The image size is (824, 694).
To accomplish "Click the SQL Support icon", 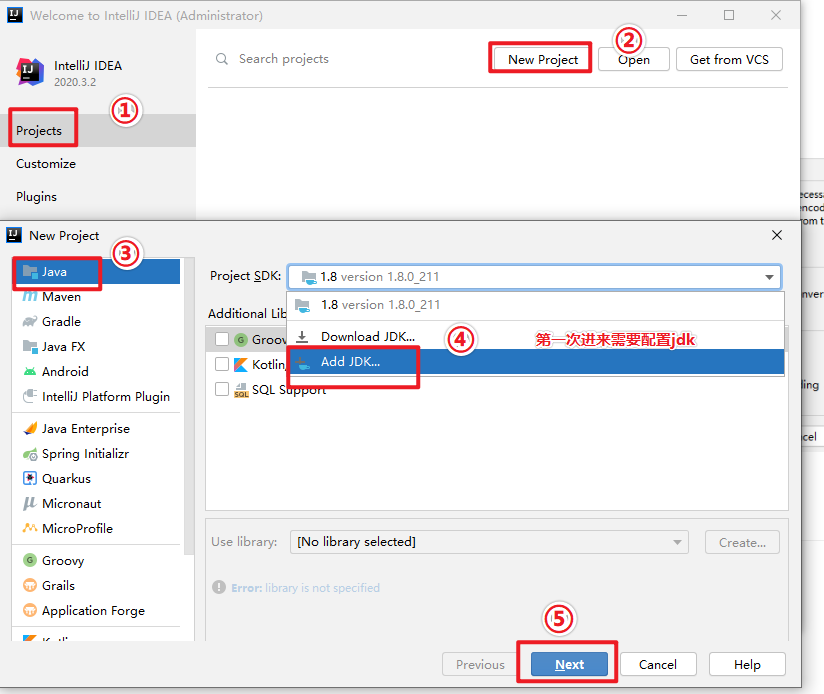I will point(241,390).
